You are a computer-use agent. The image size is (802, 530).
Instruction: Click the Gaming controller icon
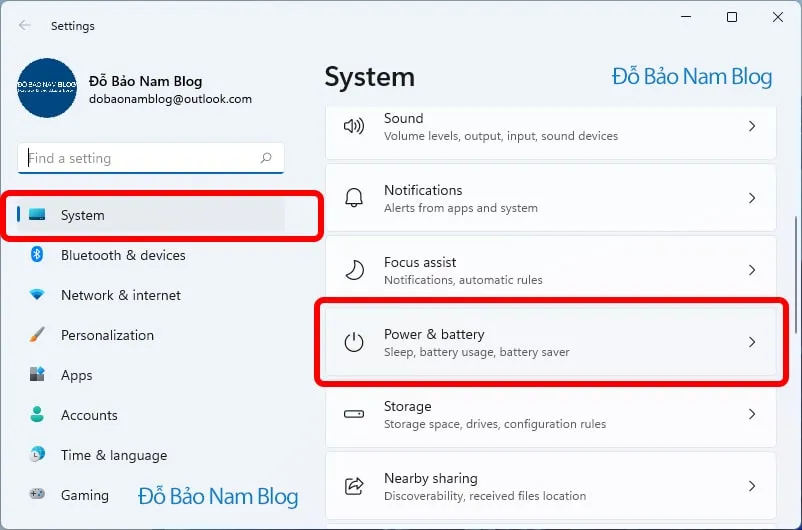(x=37, y=494)
